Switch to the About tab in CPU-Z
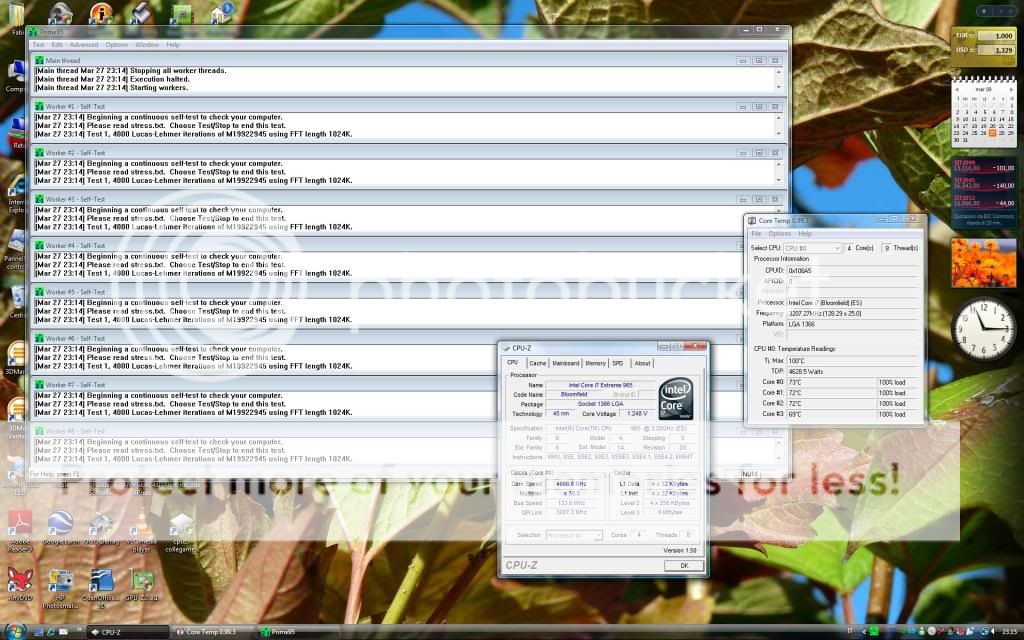Viewport: 1024px width, 640px height. click(x=643, y=363)
